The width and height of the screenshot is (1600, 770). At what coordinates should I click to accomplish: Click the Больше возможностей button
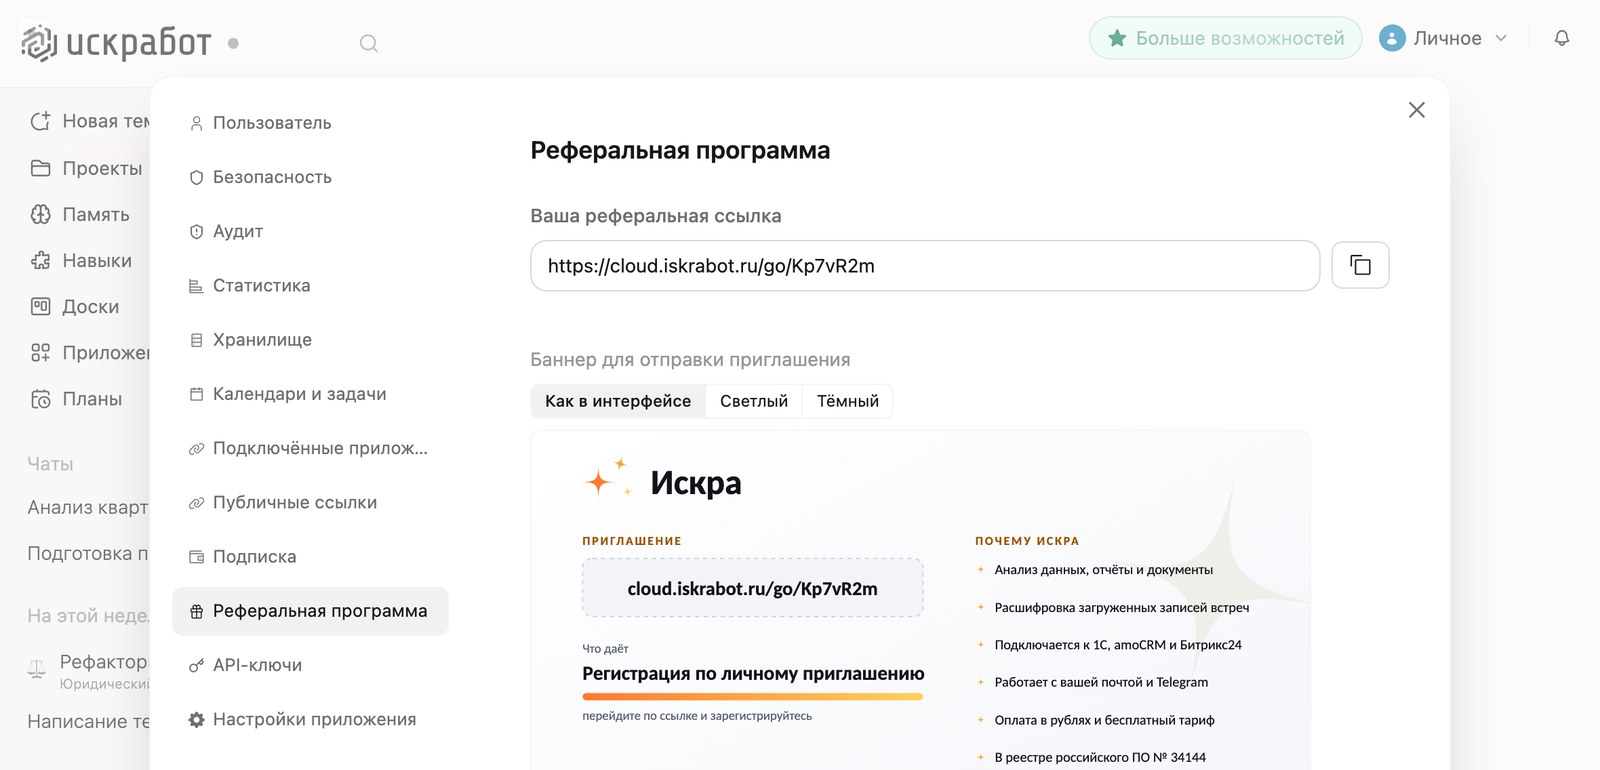click(1225, 38)
